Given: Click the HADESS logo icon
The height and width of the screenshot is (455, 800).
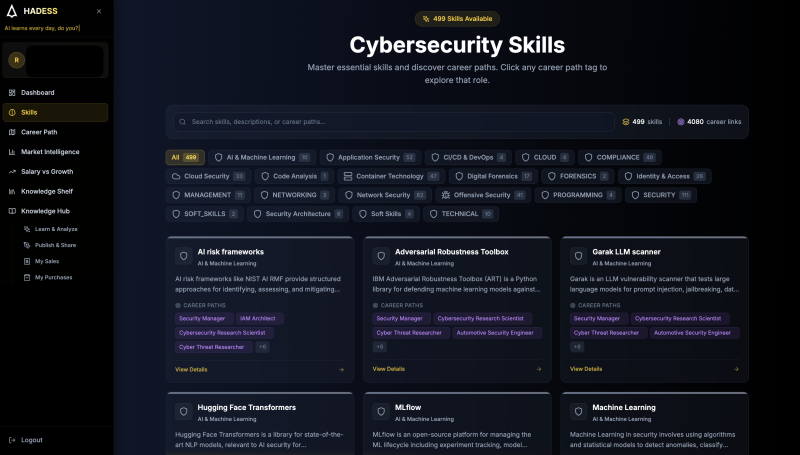Looking at the screenshot, I should click(x=12, y=11).
